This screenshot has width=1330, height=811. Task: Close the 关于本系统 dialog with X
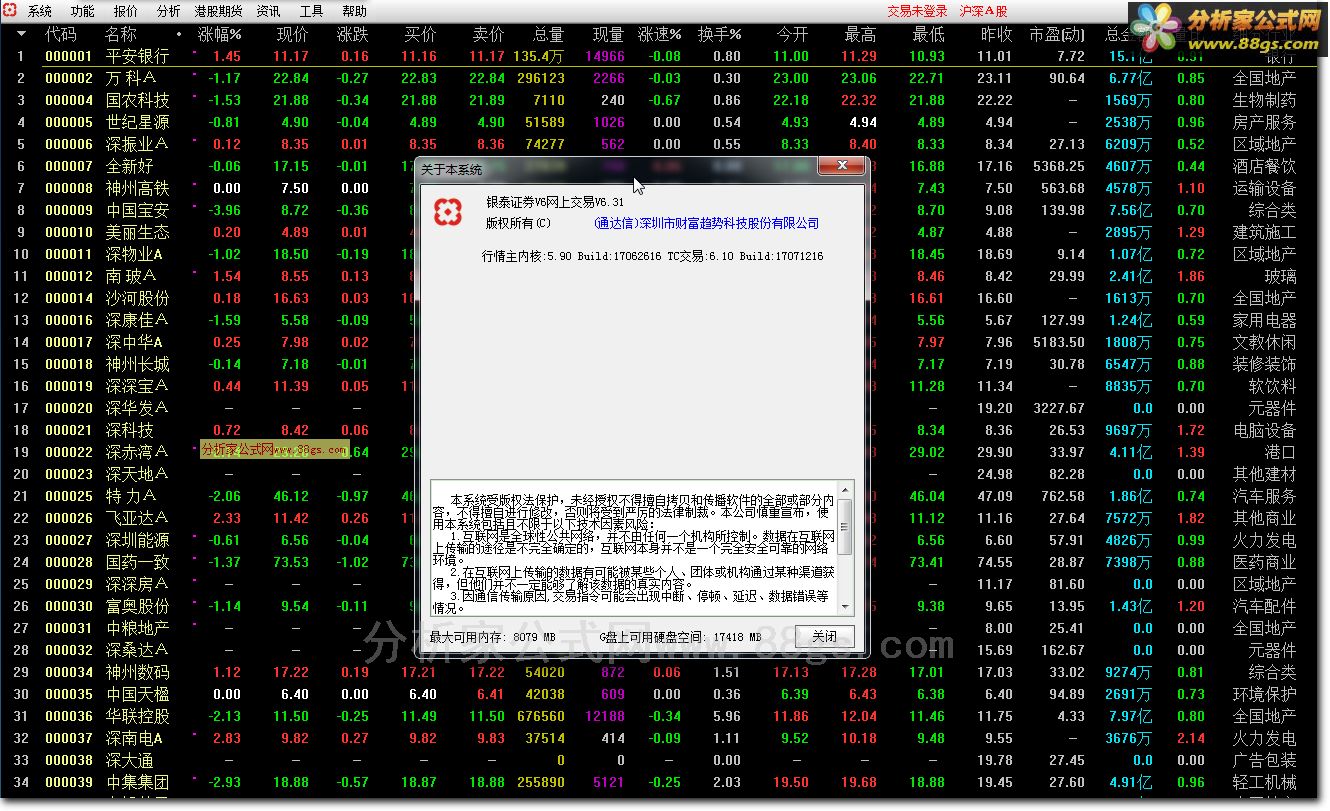pos(841,167)
